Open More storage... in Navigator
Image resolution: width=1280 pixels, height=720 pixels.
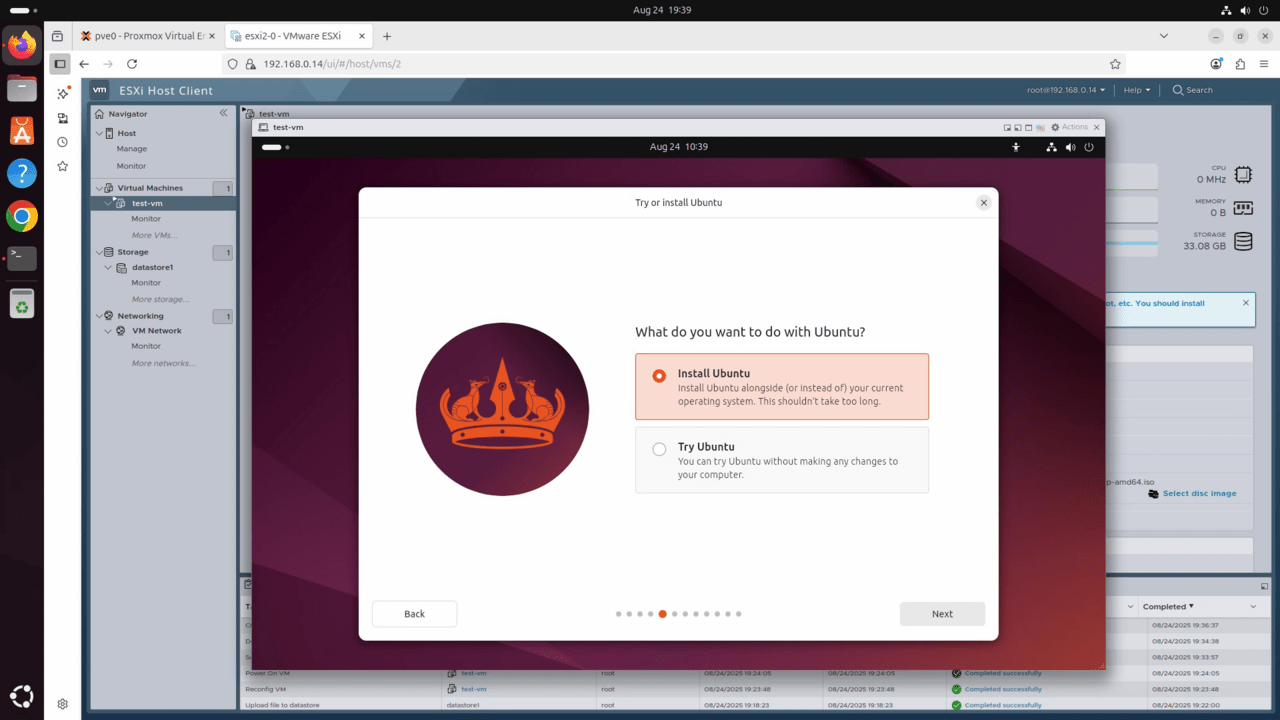(160, 299)
